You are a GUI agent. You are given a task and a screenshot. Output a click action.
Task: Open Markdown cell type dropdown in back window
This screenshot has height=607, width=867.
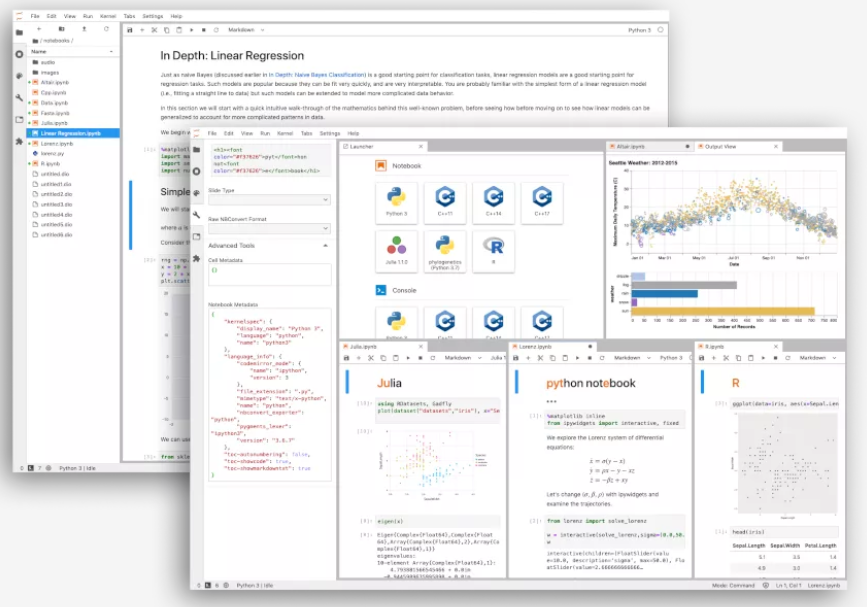pos(246,30)
